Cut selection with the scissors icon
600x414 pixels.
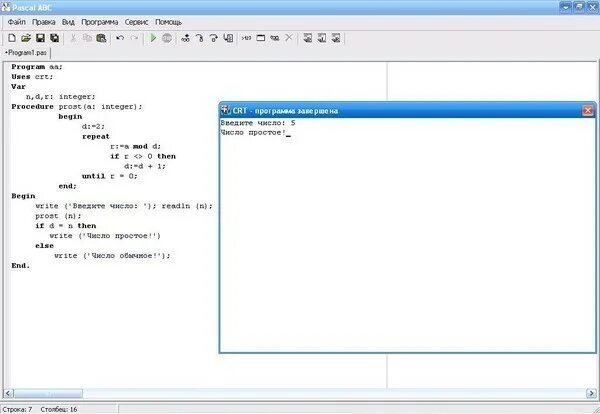coord(73,38)
